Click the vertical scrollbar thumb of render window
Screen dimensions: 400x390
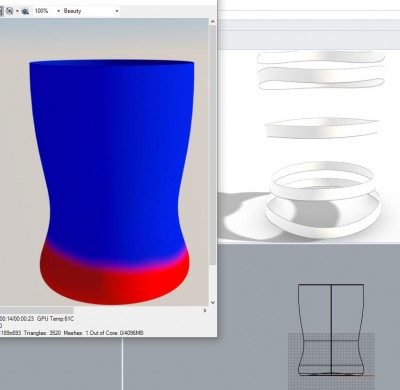(x=213, y=145)
